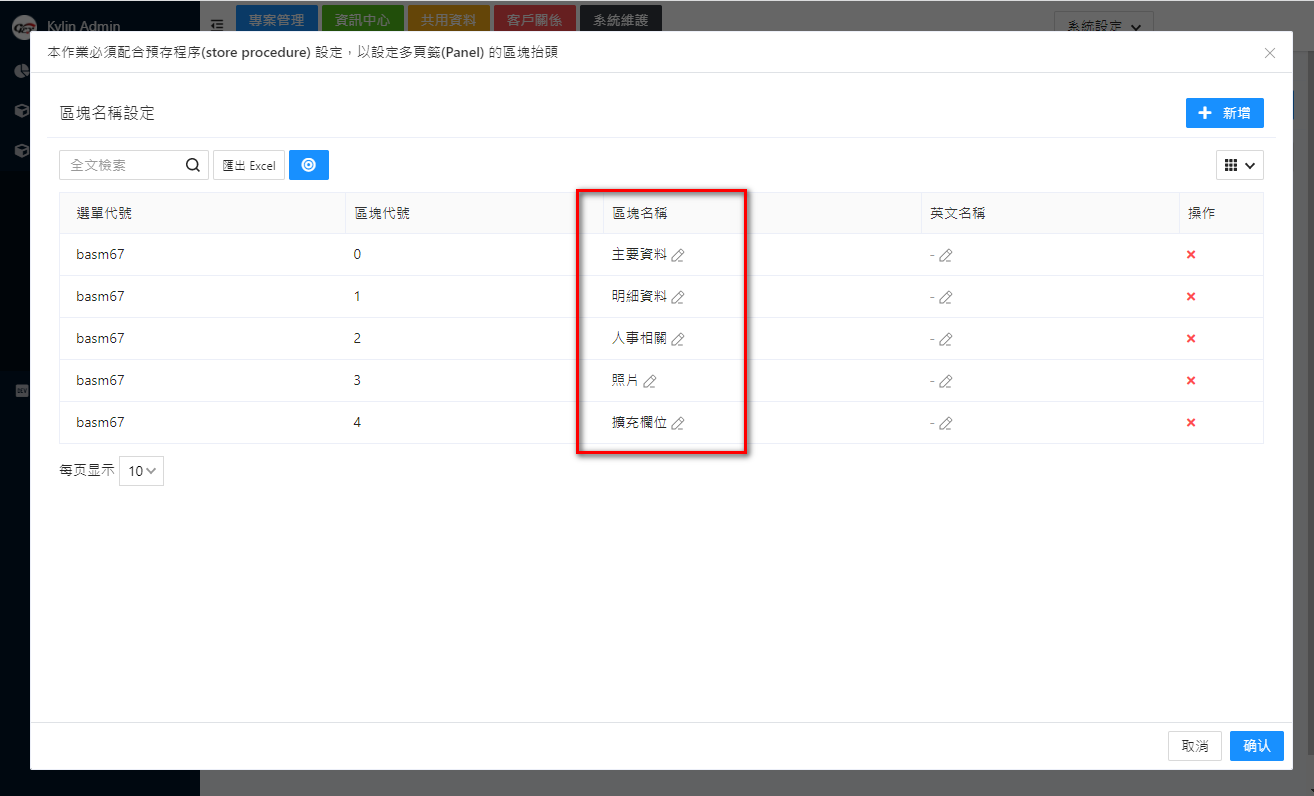Click the pencil icon beside 主要資料

click(x=677, y=255)
